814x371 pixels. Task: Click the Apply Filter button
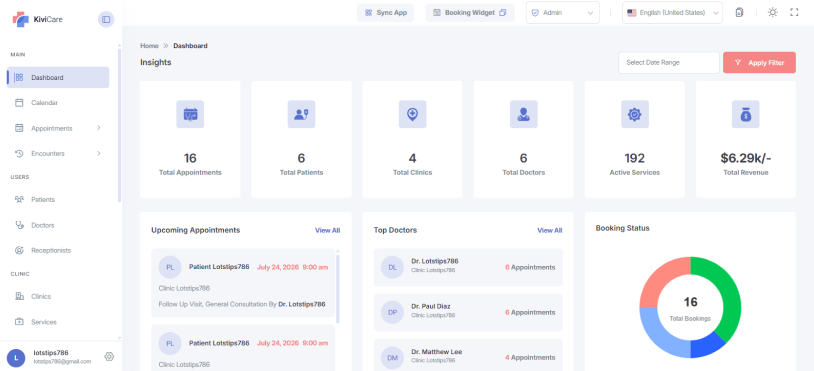pyautogui.click(x=759, y=62)
